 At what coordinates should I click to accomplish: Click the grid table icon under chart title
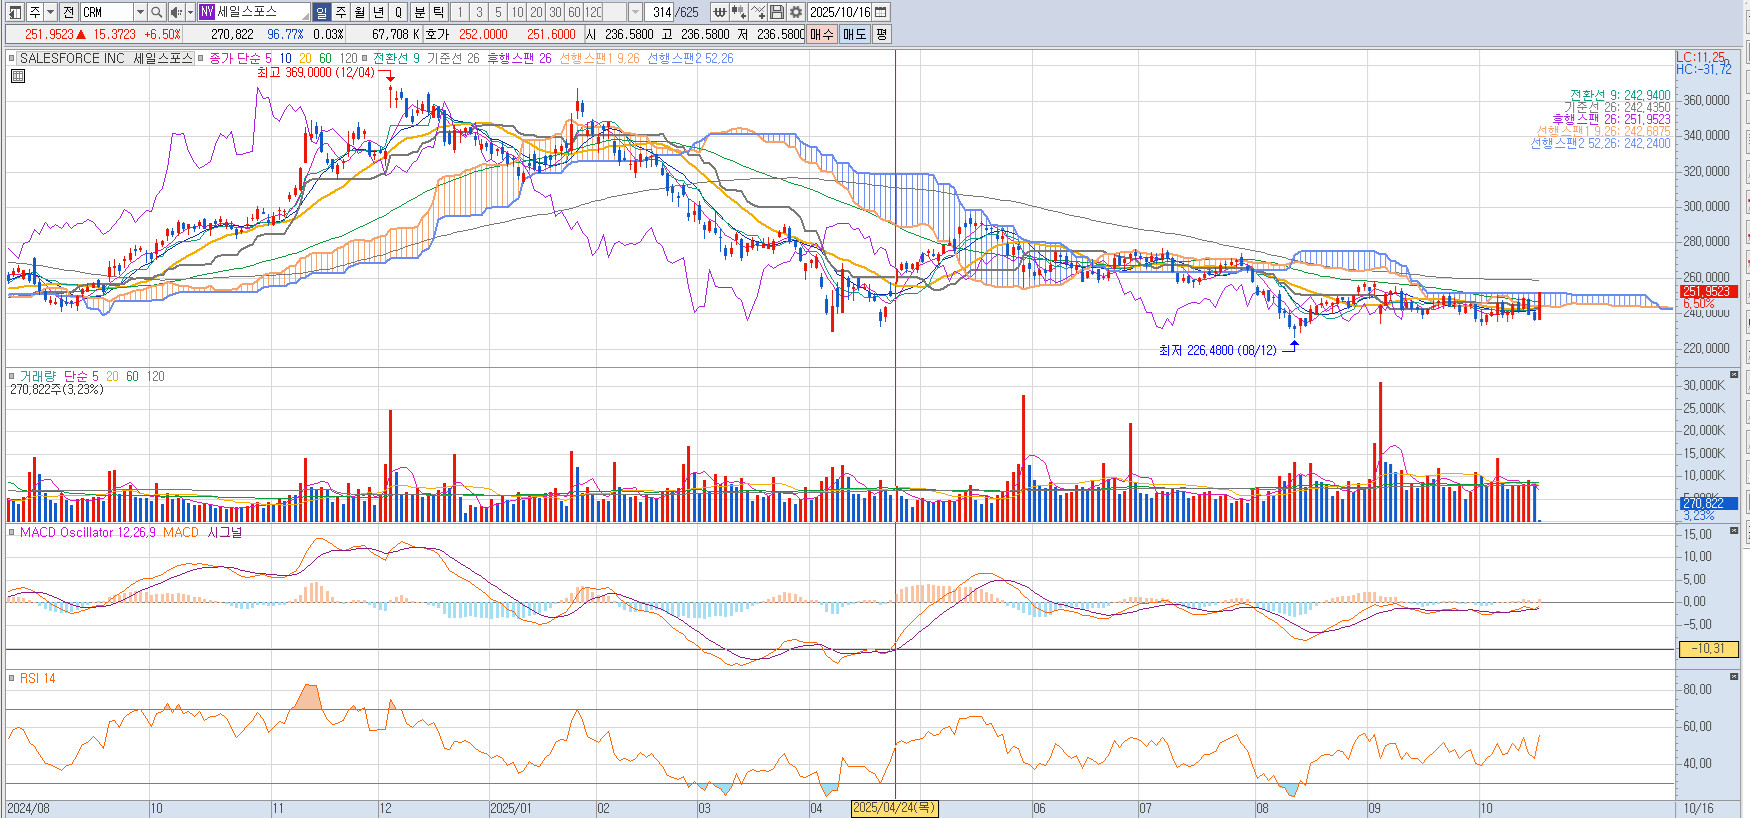[x=17, y=76]
